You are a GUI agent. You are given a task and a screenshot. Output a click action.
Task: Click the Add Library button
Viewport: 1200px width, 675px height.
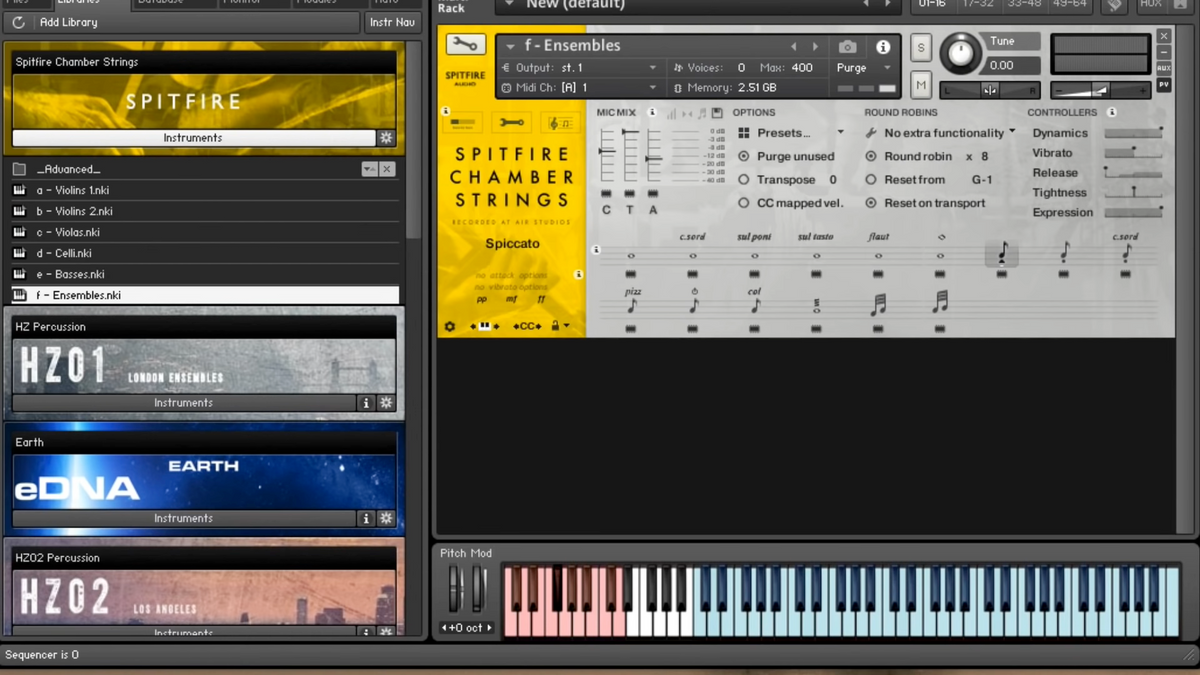coord(68,22)
